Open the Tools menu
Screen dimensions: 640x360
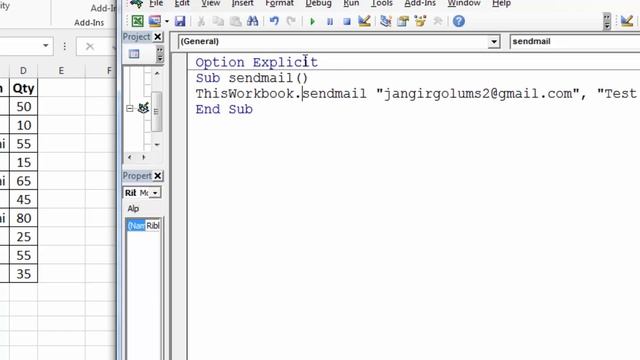[381, 3]
